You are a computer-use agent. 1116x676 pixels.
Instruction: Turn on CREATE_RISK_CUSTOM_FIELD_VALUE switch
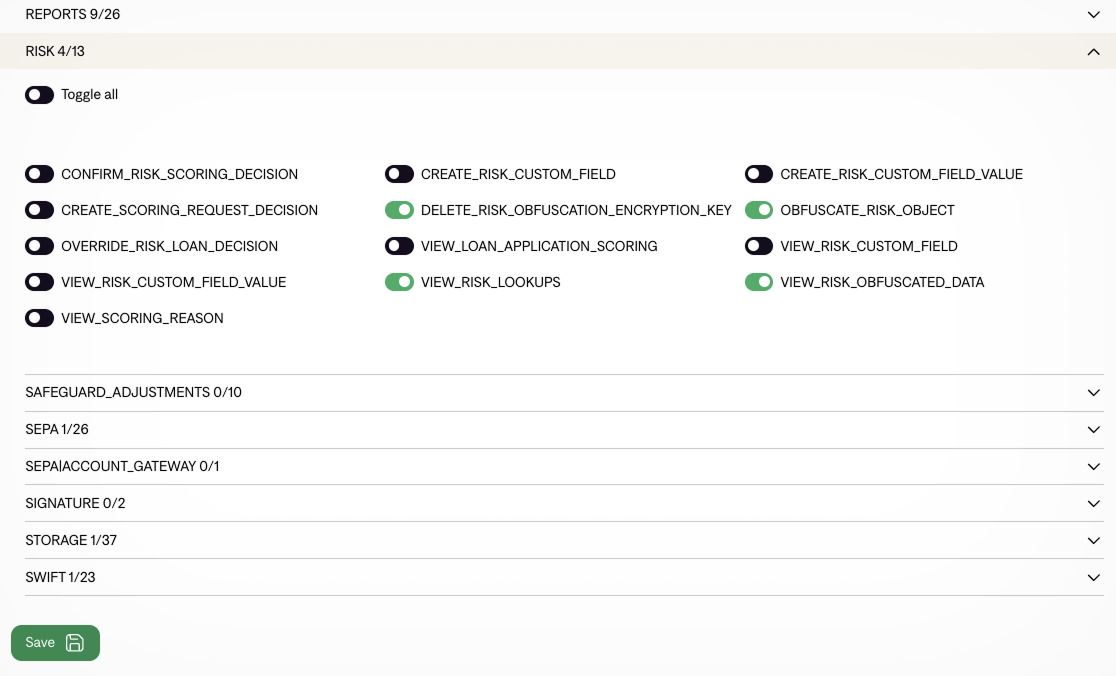(x=759, y=174)
